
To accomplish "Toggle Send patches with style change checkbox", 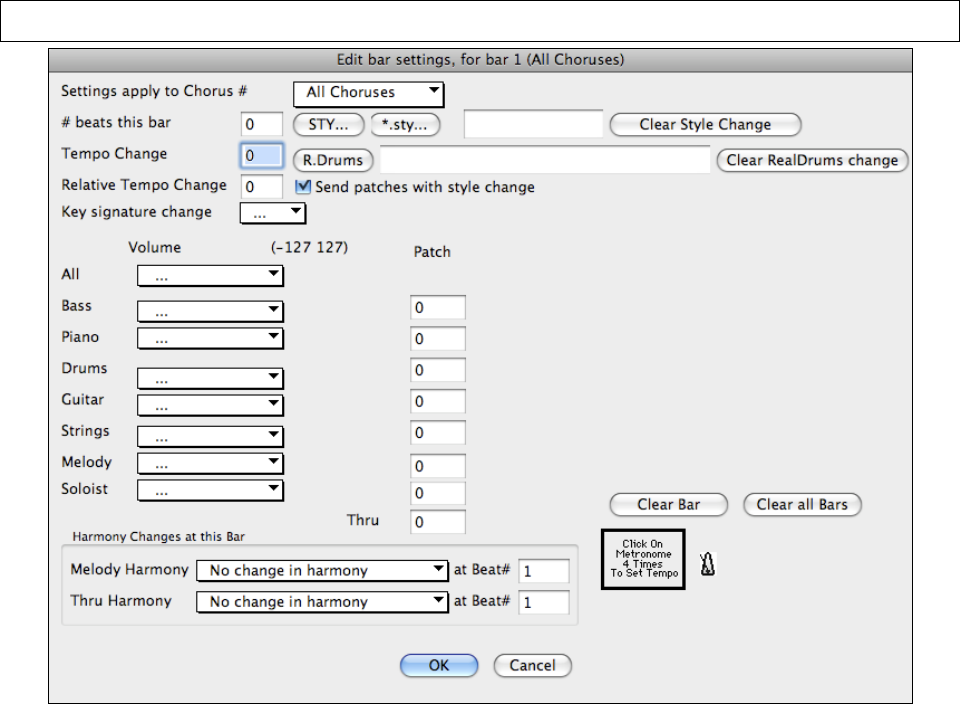I will click(x=305, y=187).
